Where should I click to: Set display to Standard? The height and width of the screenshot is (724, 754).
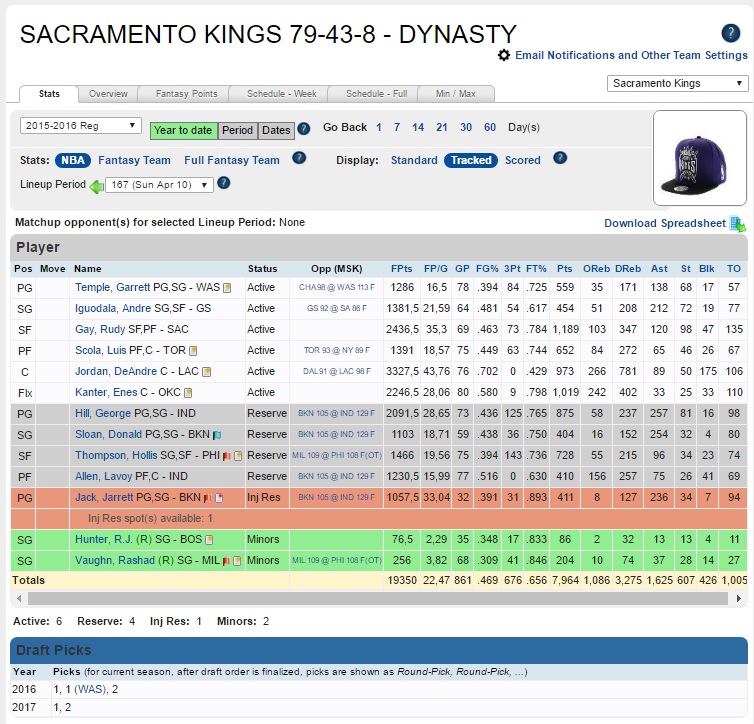414,160
